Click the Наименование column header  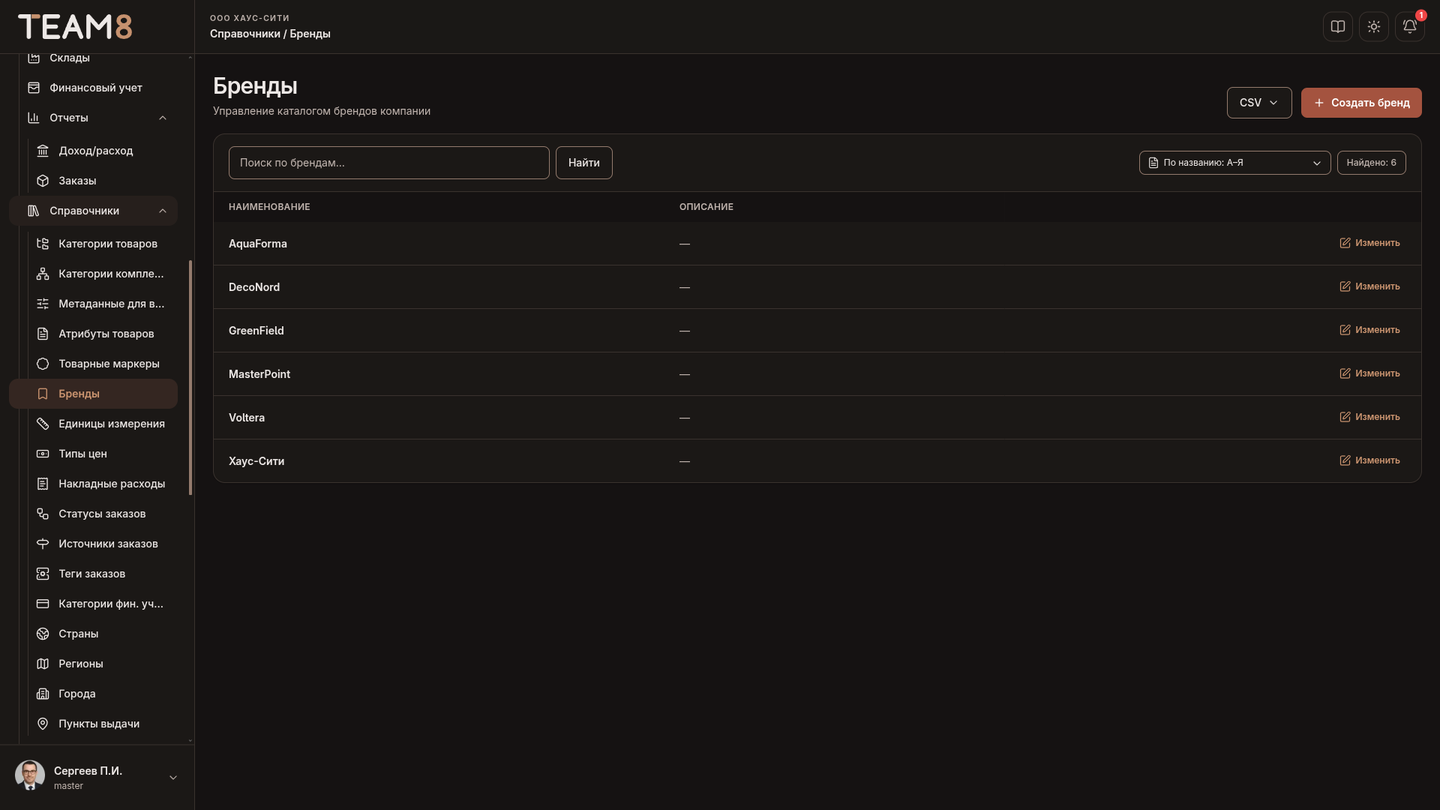click(269, 207)
